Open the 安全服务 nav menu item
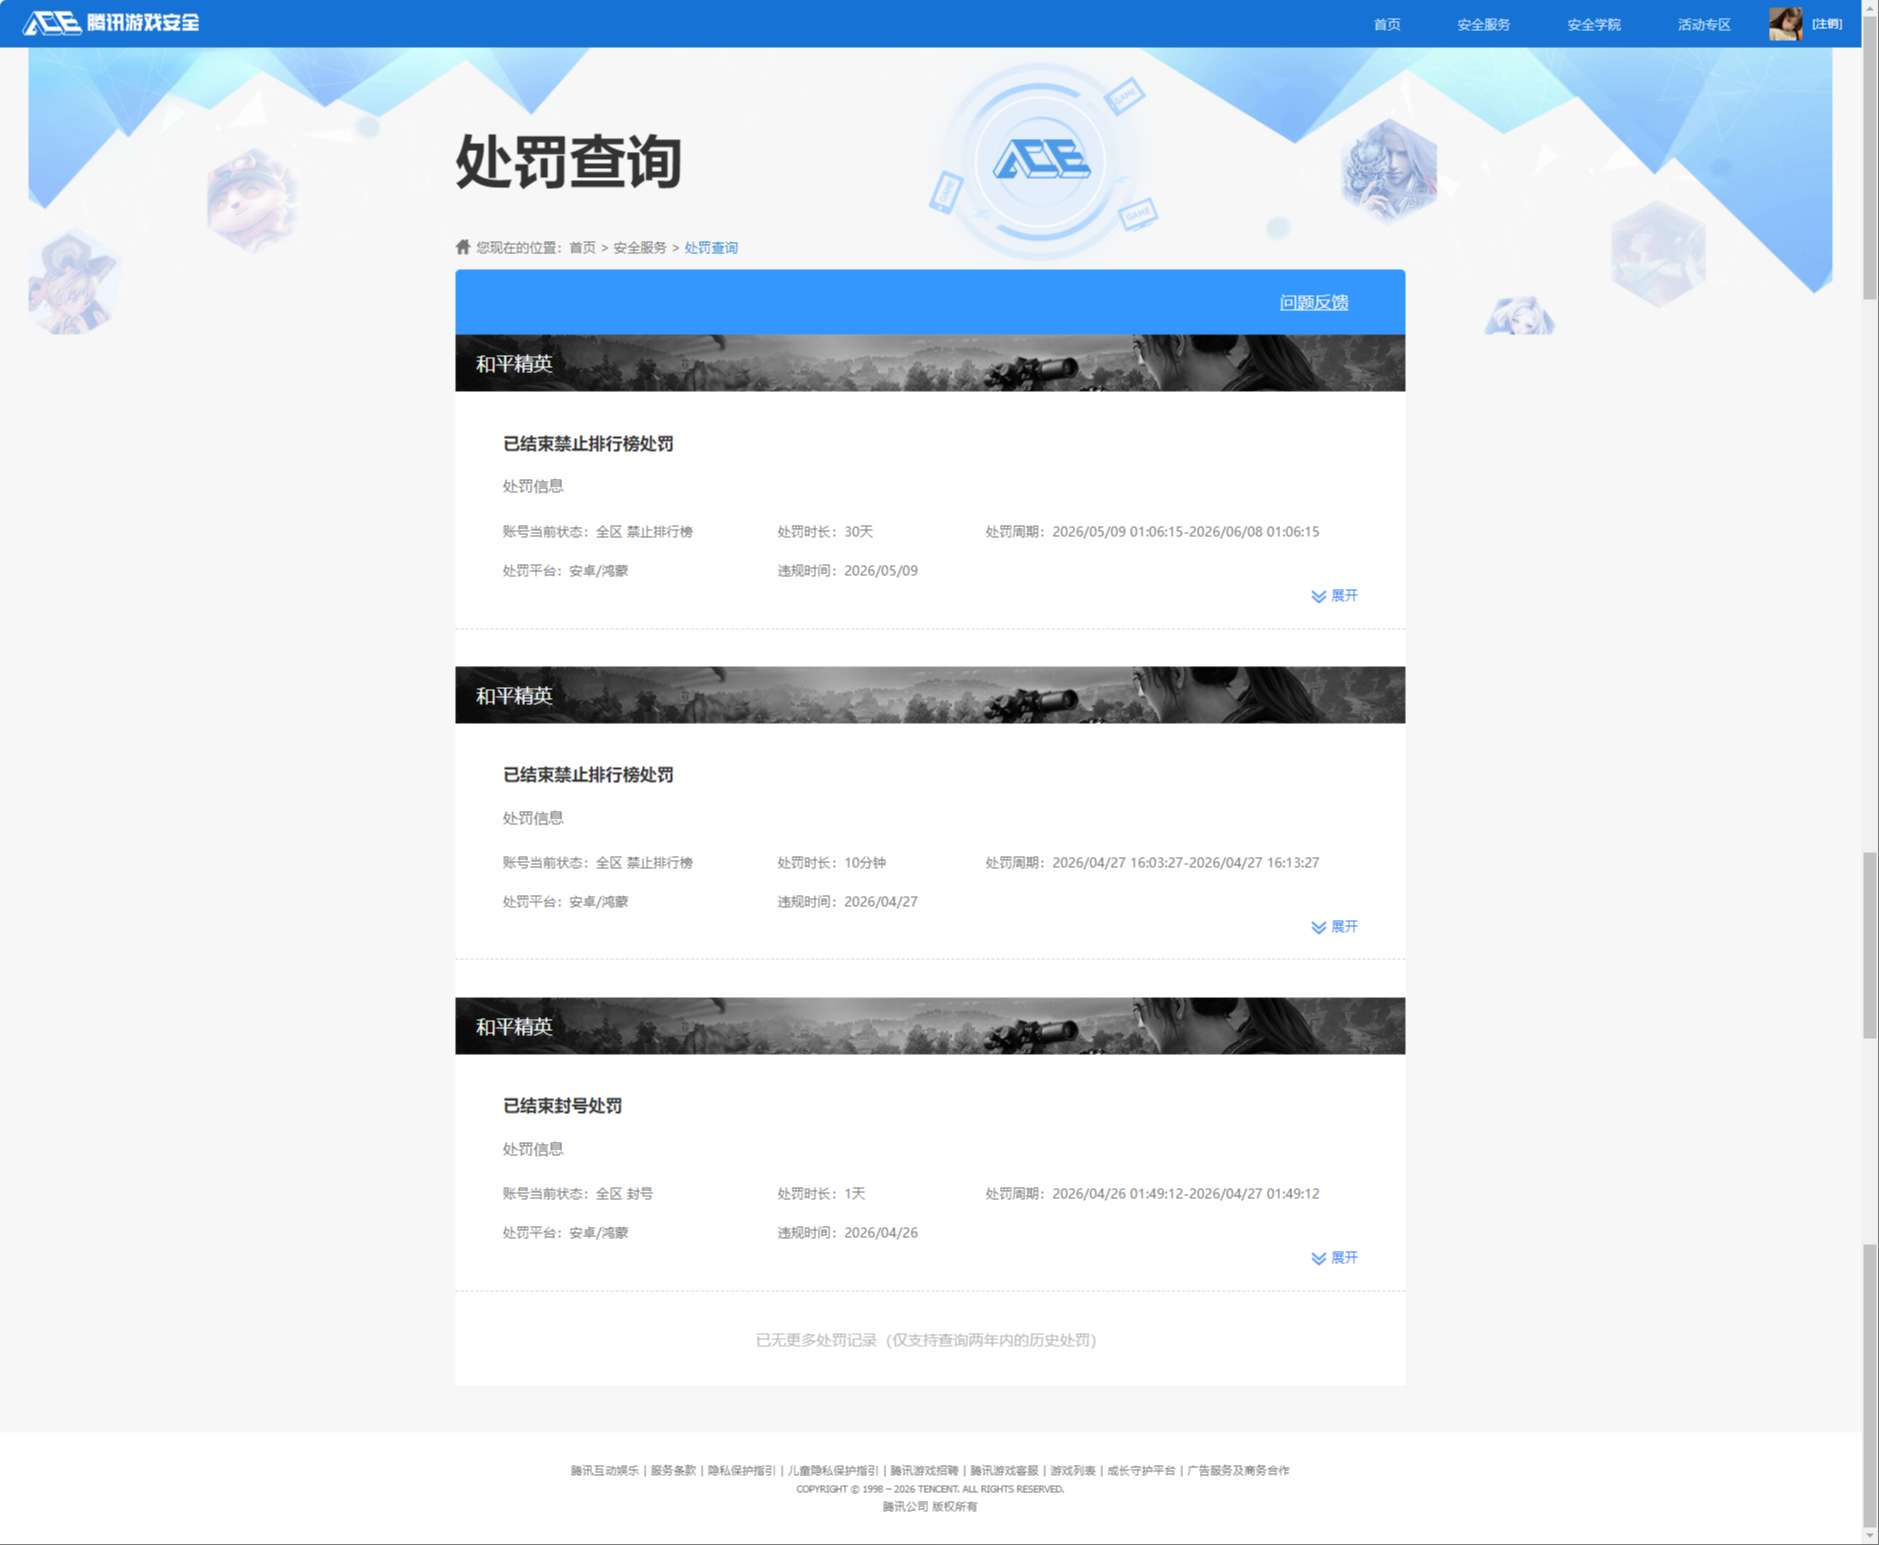 click(1483, 24)
